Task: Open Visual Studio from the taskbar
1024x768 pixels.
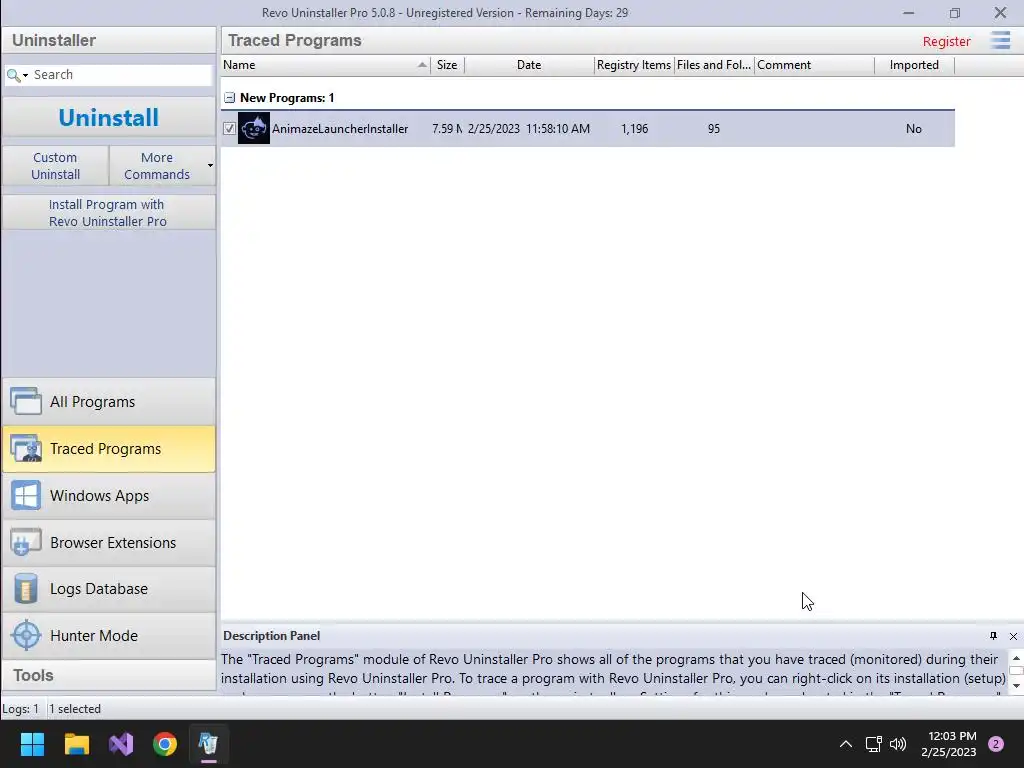Action: tap(121, 744)
